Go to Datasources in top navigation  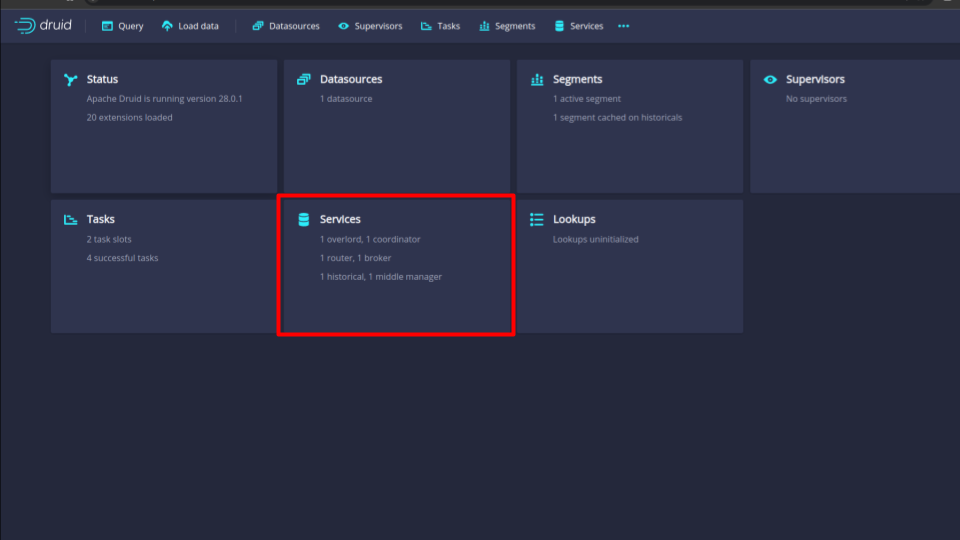pos(286,26)
